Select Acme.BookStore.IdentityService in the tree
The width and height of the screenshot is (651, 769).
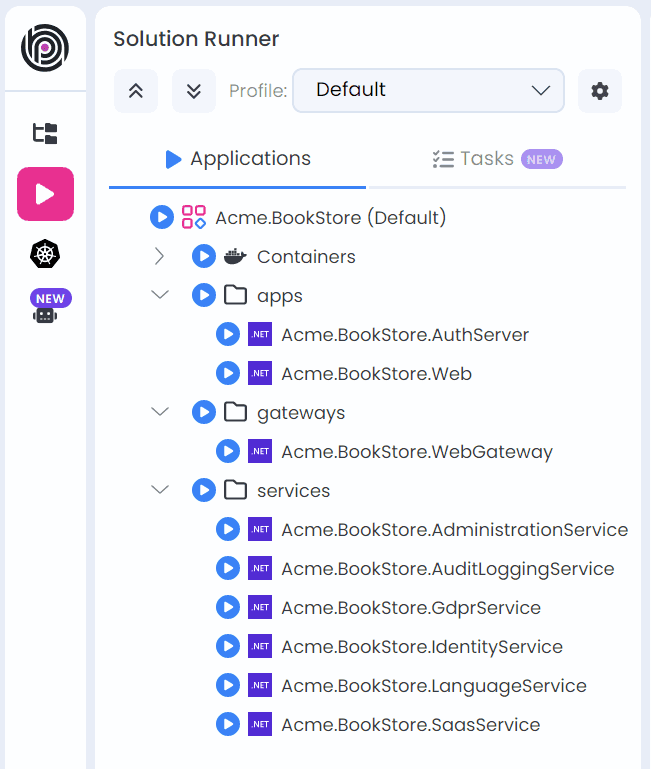pyautogui.click(x=421, y=647)
